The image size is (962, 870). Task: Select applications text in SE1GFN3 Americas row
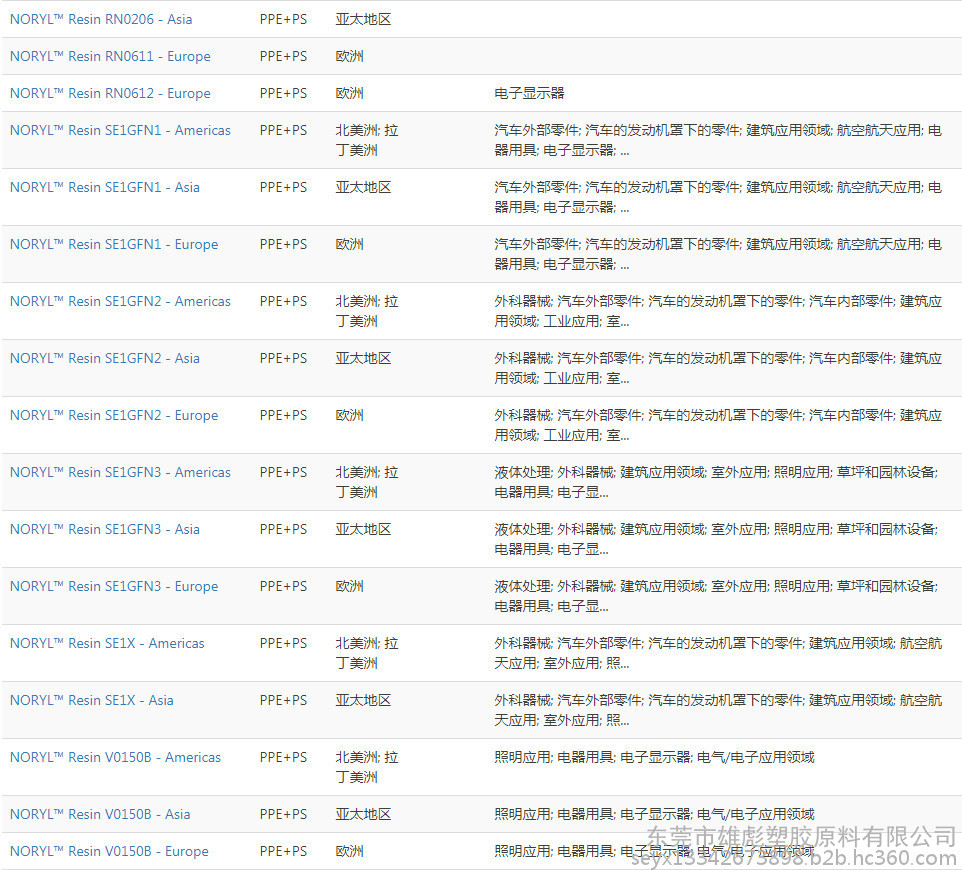(x=716, y=483)
